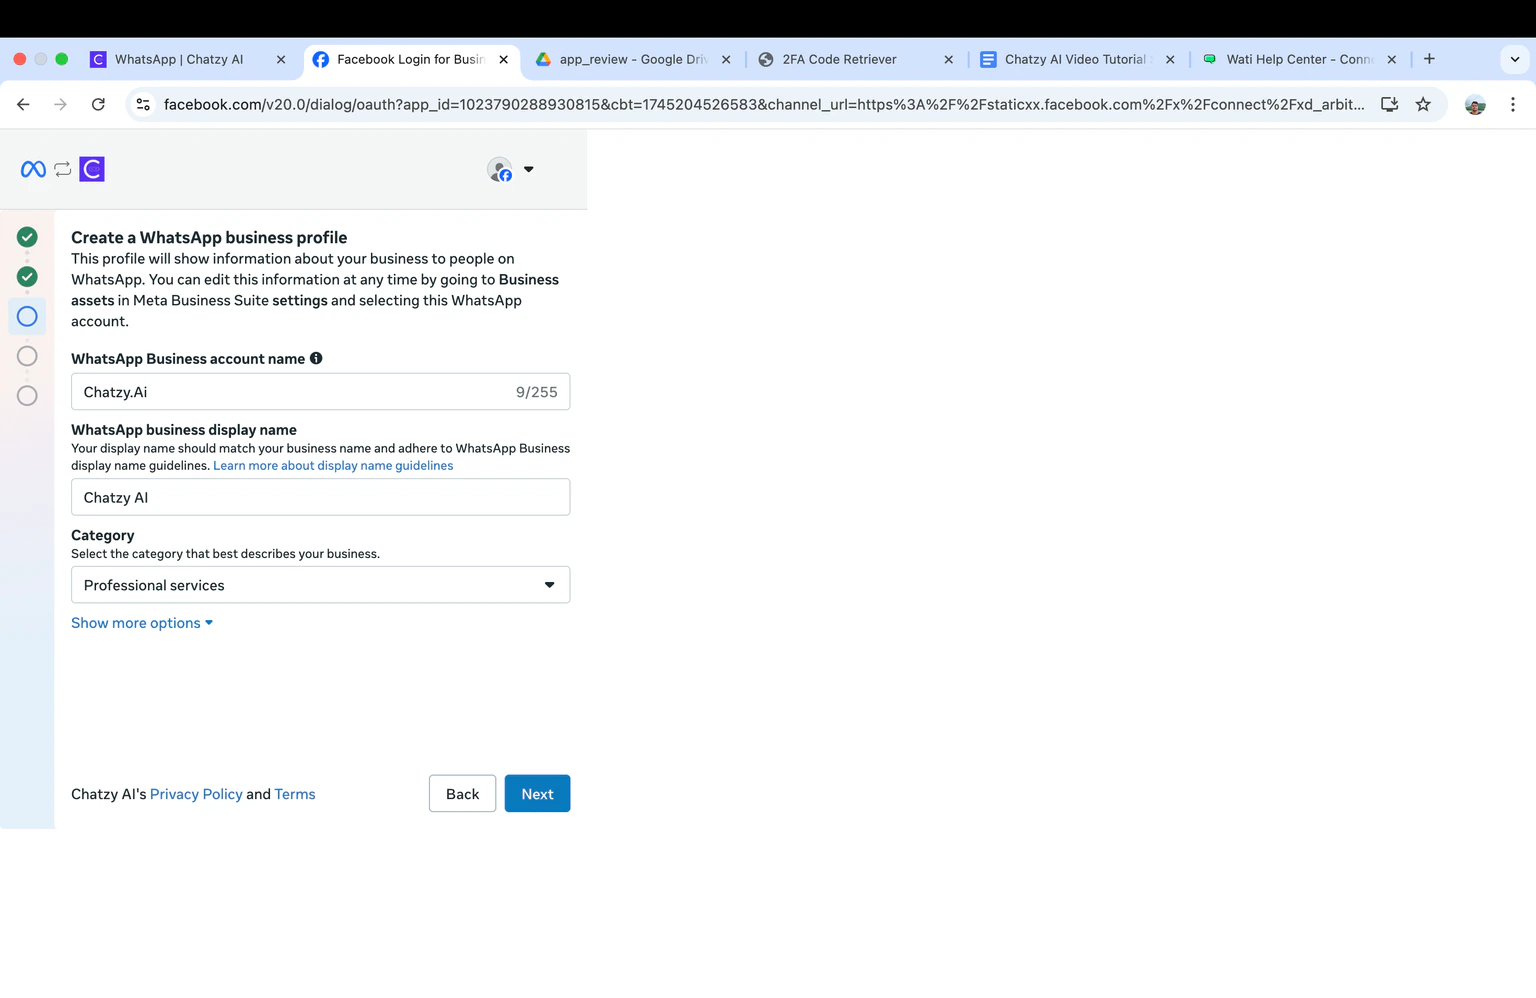The width and height of the screenshot is (1536, 998).
Task: Click the second completed step checkmark
Action: [x=27, y=277]
